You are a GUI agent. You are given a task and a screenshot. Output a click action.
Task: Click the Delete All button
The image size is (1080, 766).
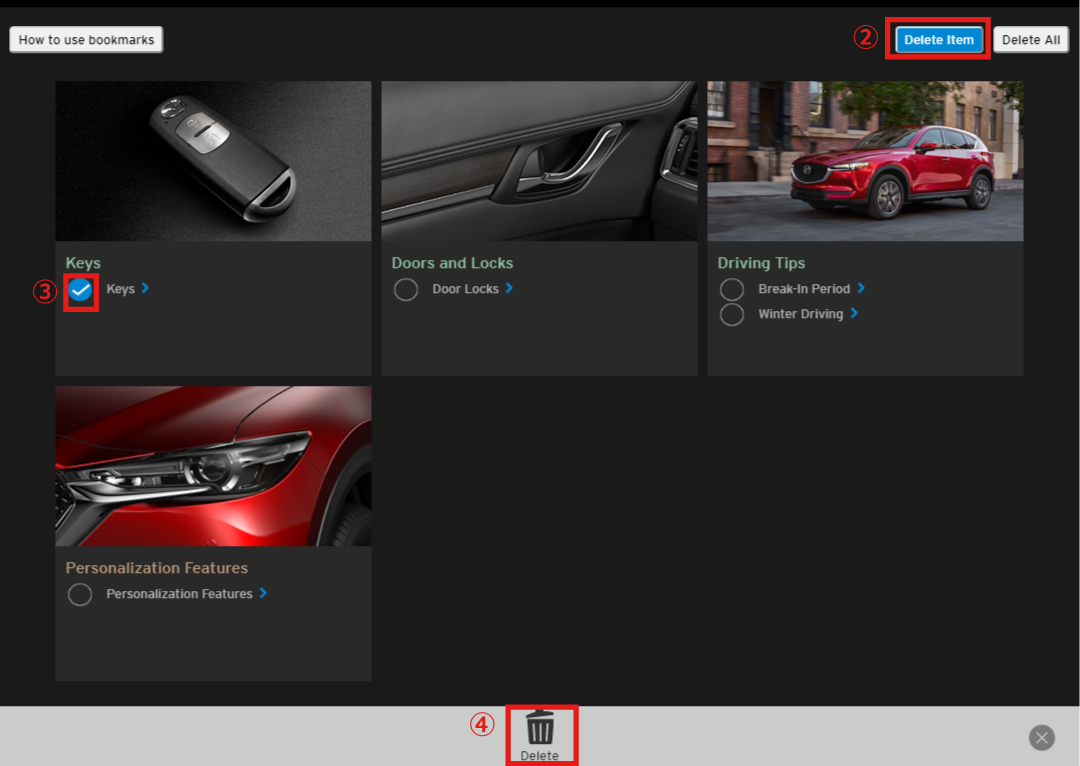tap(1030, 39)
